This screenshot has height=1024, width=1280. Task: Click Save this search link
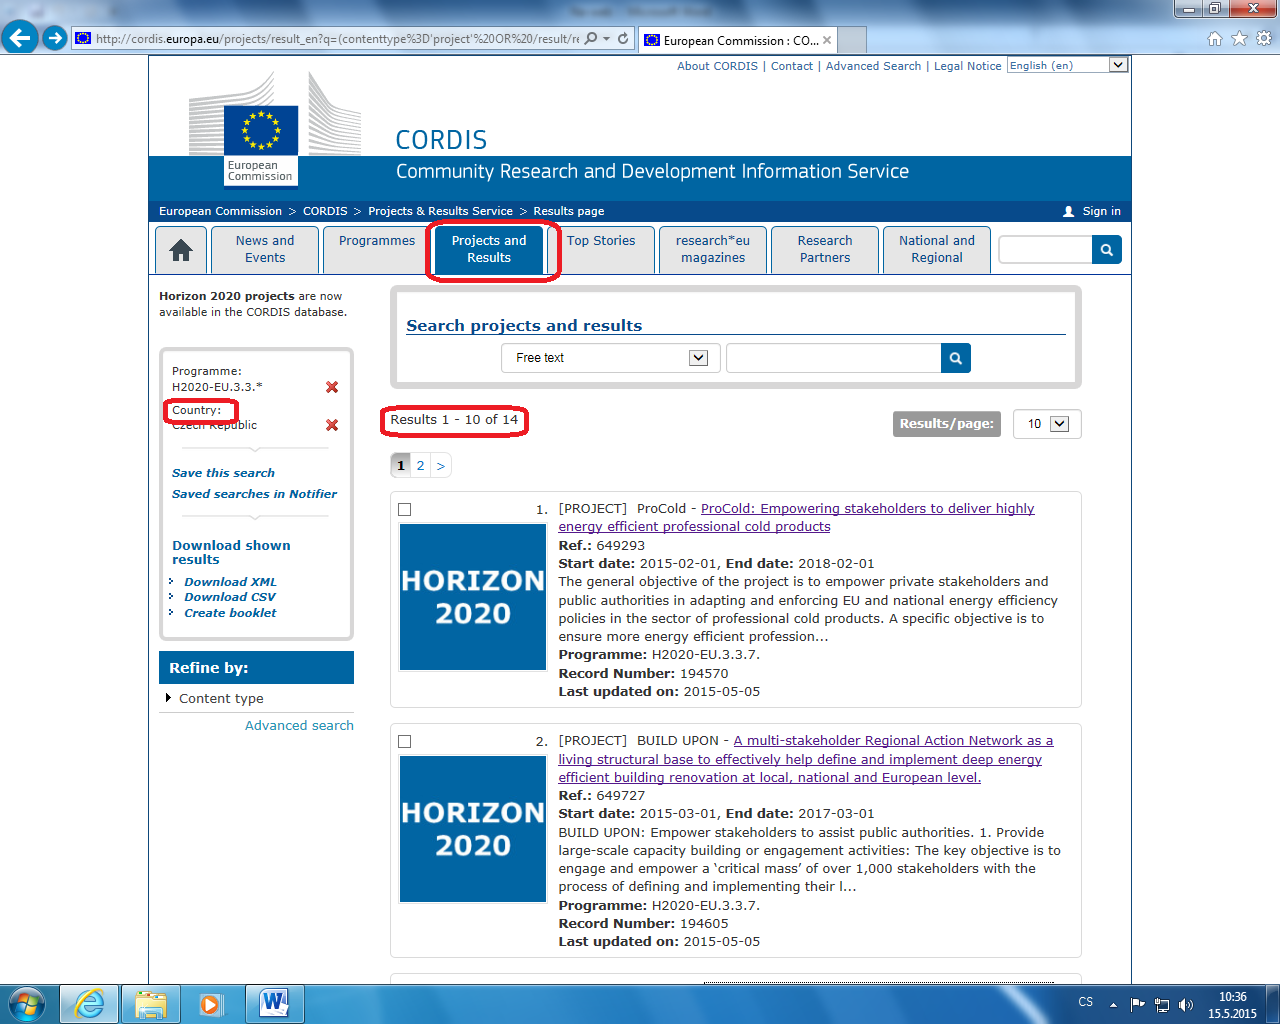pos(223,473)
